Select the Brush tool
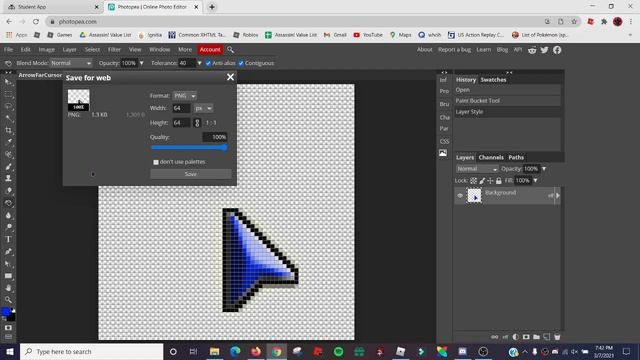The image size is (640, 360). pos(8,167)
